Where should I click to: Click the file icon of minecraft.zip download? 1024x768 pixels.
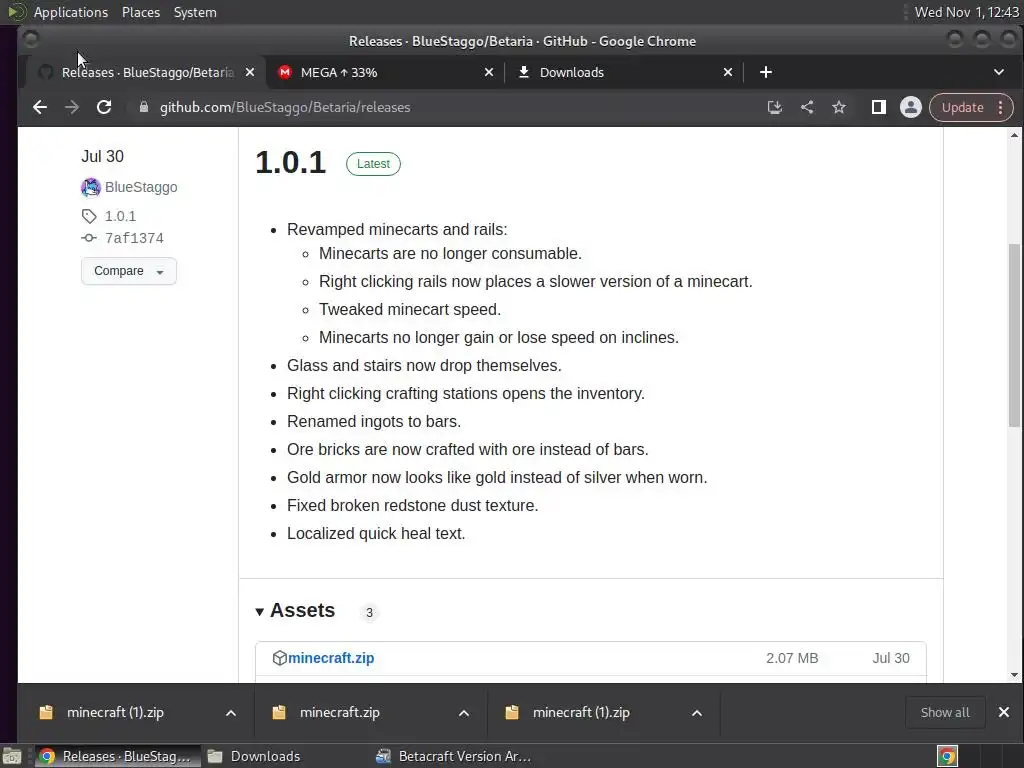tap(279, 712)
